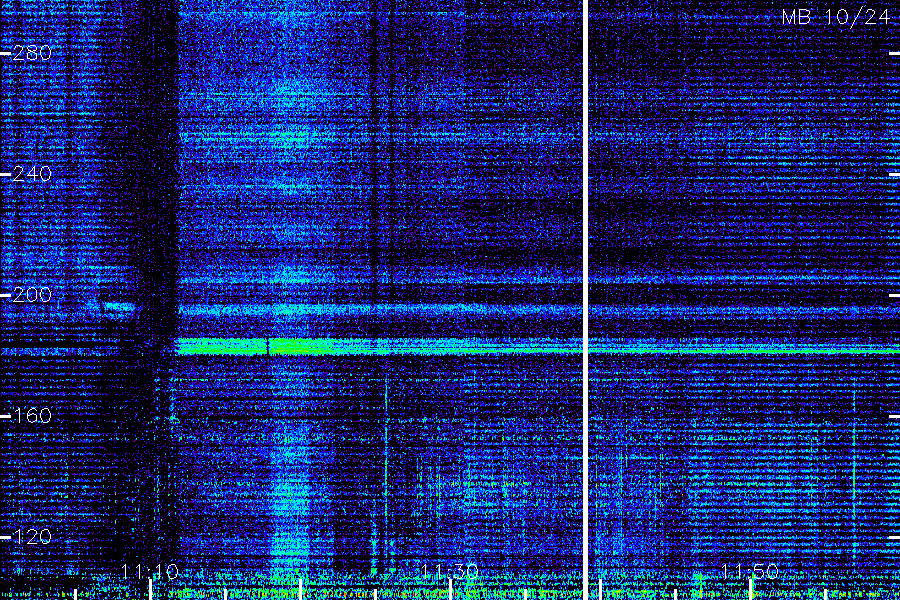This screenshot has height=600, width=900.
Task: Click the 11:50 time axis label
Action: pyautogui.click(x=750, y=571)
